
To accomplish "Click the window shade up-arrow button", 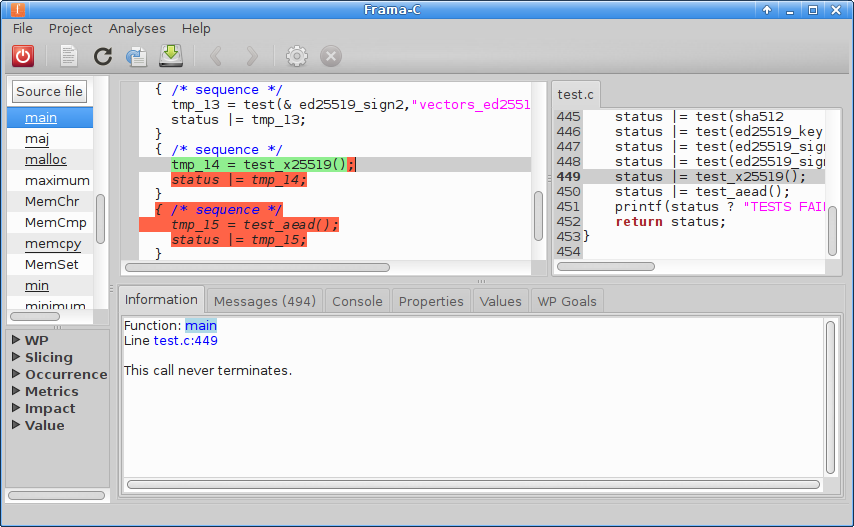I will (x=767, y=10).
